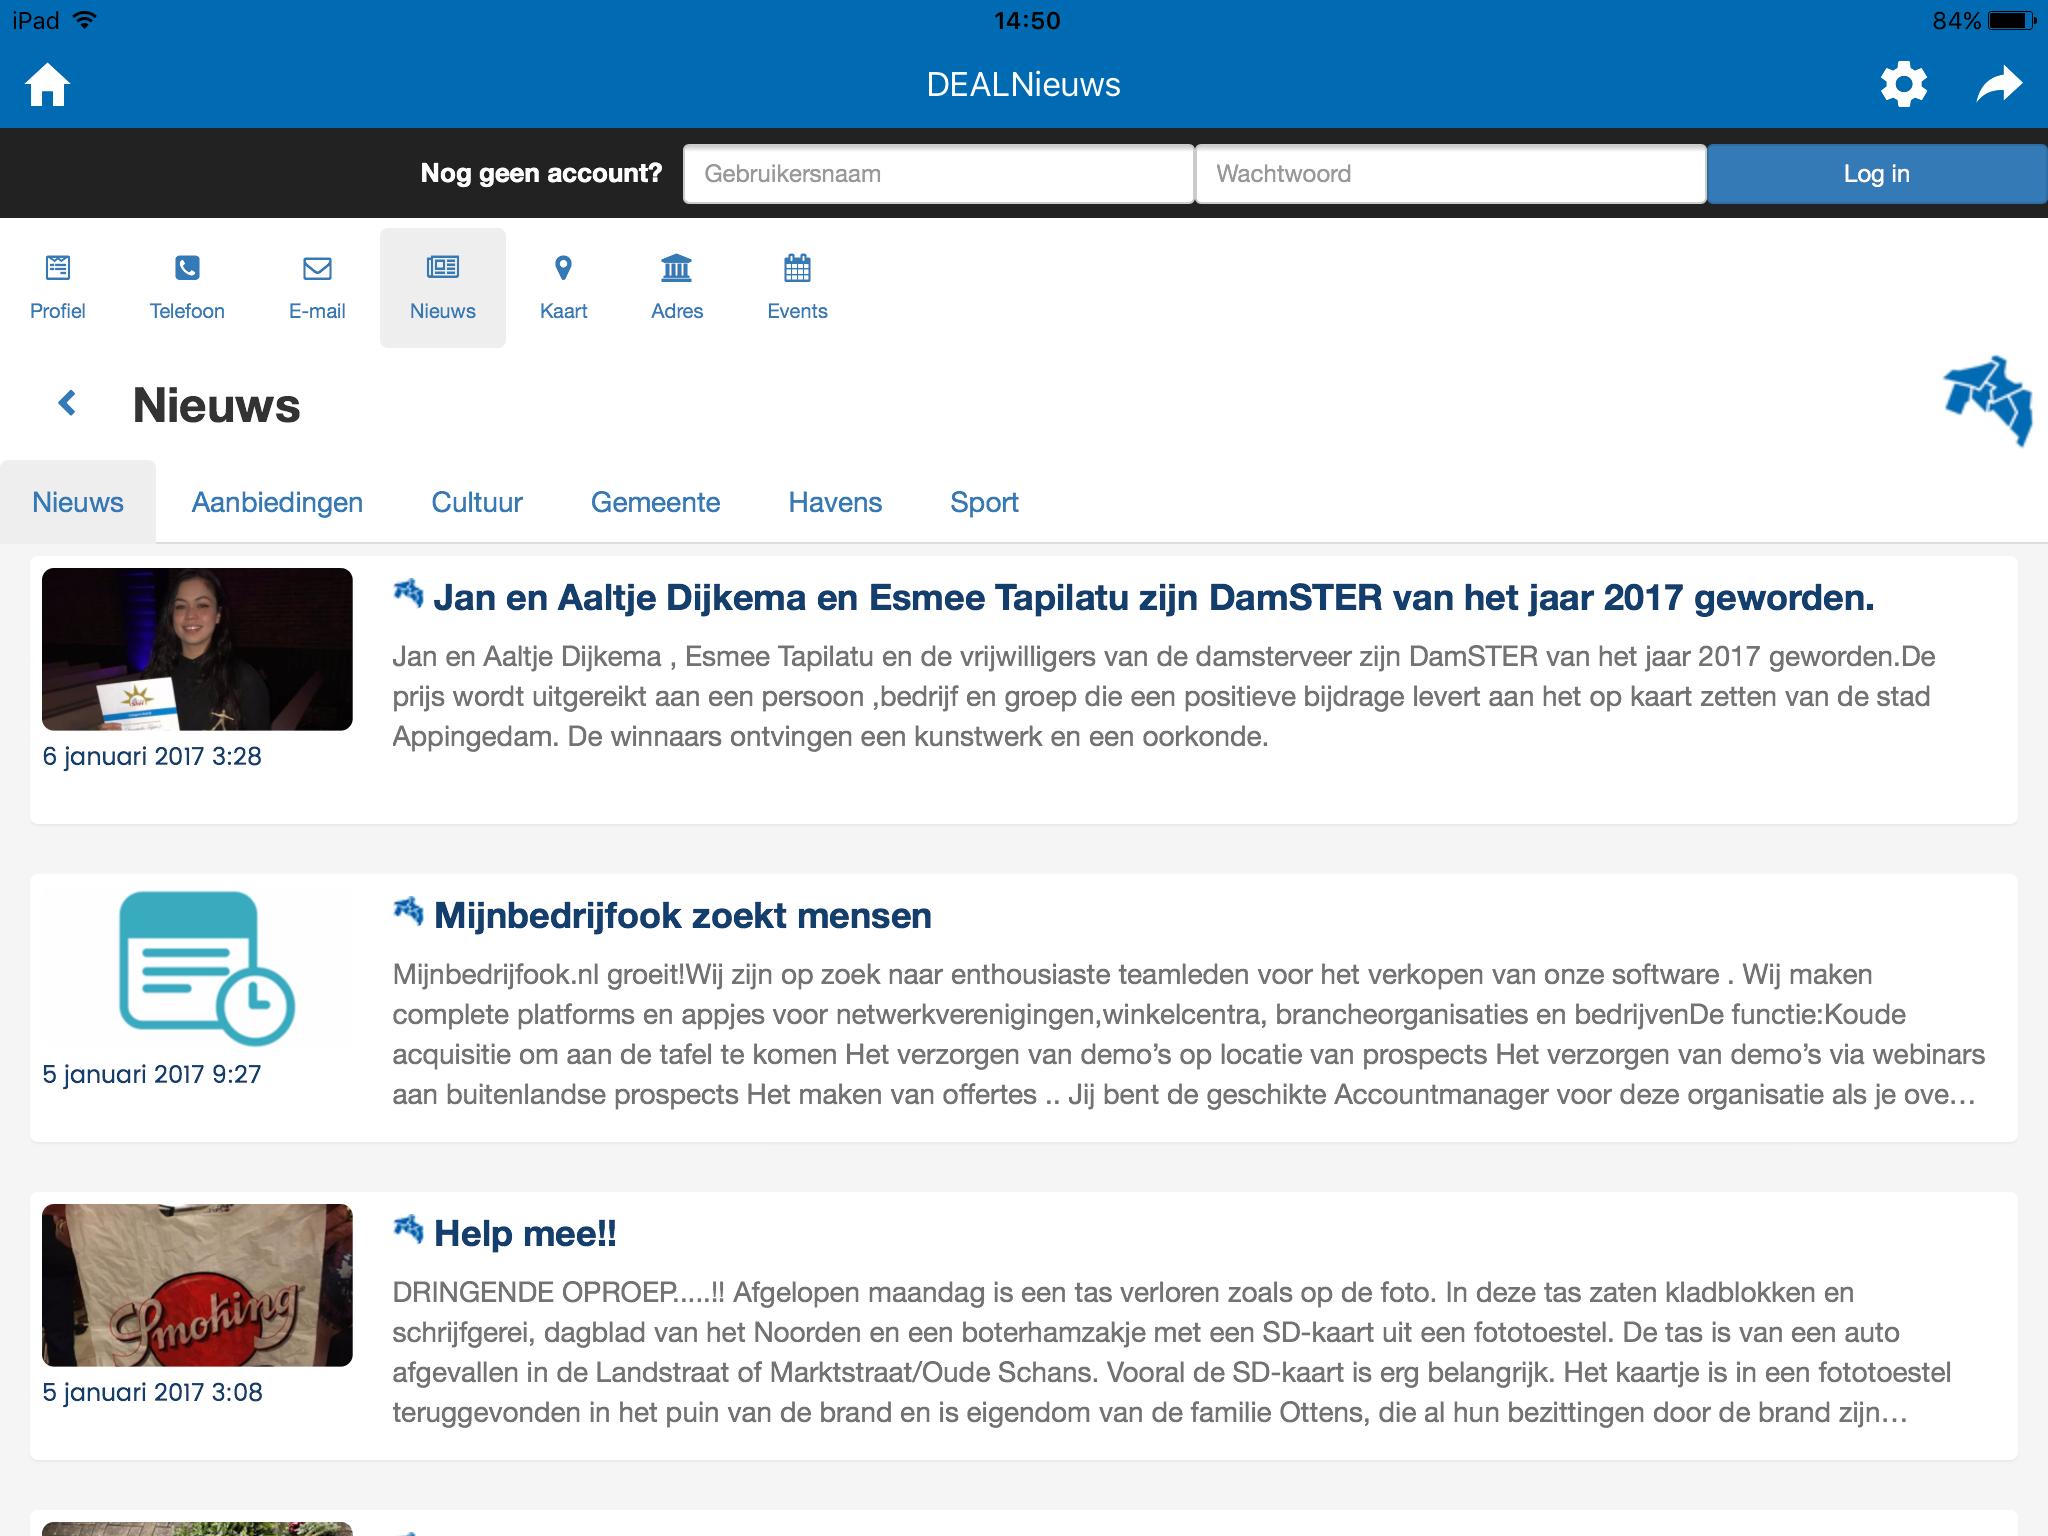This screenshot has height=1536, width=2048.
Task: Collapse back using the left chevron
Action: (66, 403)
